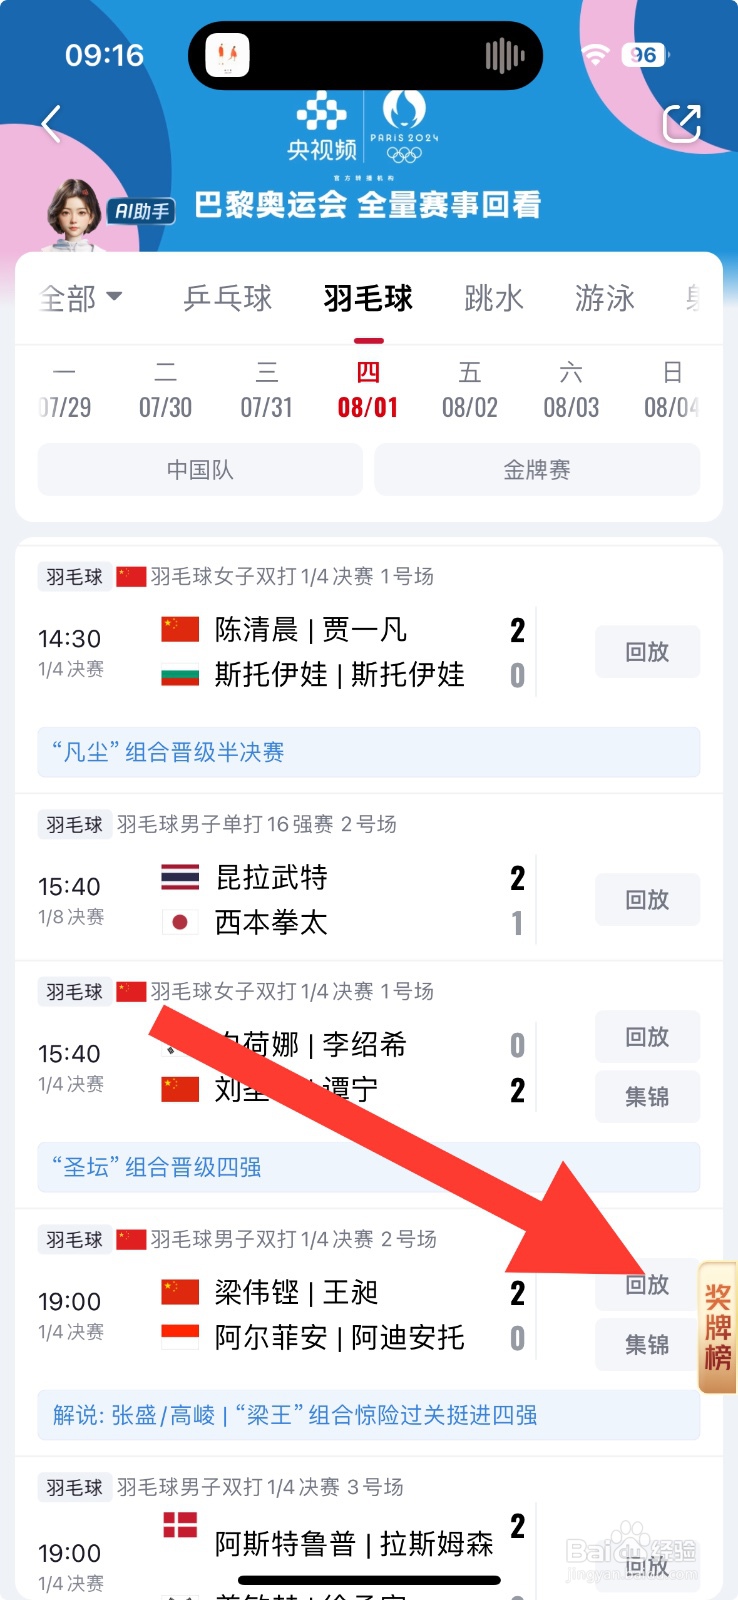Tap the Dynamic Island app icon
Viewport: 738px width, 1600px height.
pos(227,55)
